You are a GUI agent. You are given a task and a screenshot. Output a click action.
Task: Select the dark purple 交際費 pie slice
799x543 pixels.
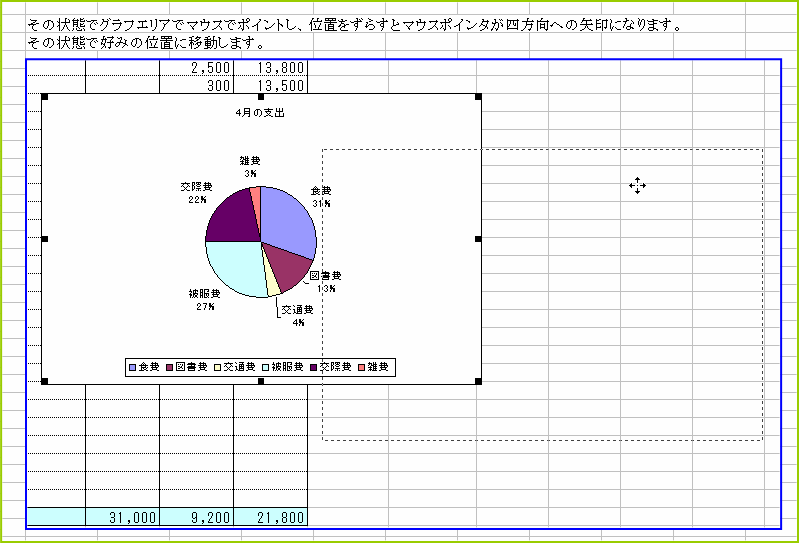click(x=232, y=219)
